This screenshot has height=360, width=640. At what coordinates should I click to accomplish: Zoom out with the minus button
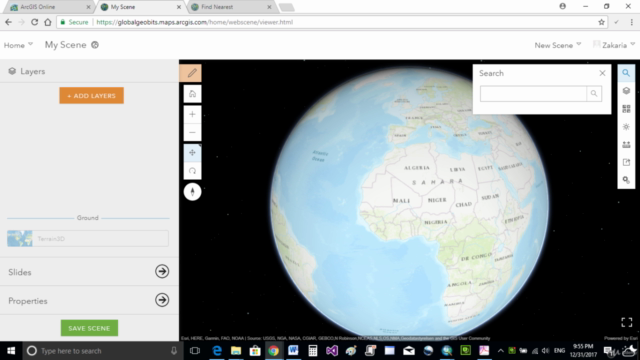pyautogui.click(x=192, y=132)
